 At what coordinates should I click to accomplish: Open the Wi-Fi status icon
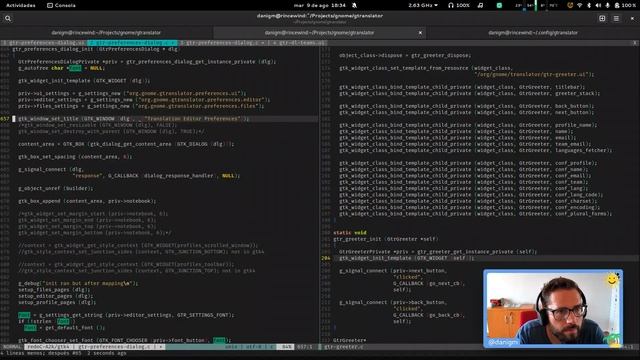[x=580, y=5]
